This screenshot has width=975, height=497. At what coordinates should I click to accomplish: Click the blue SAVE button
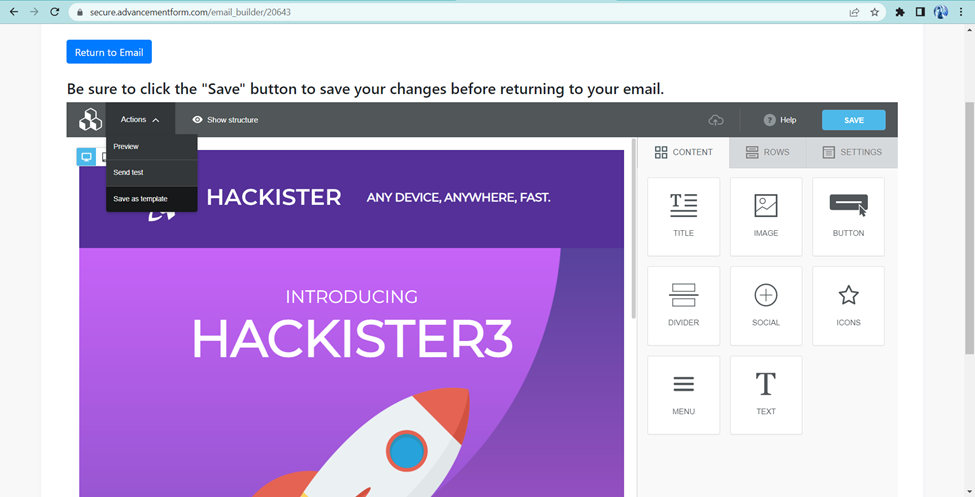click(x=853, y=120)
